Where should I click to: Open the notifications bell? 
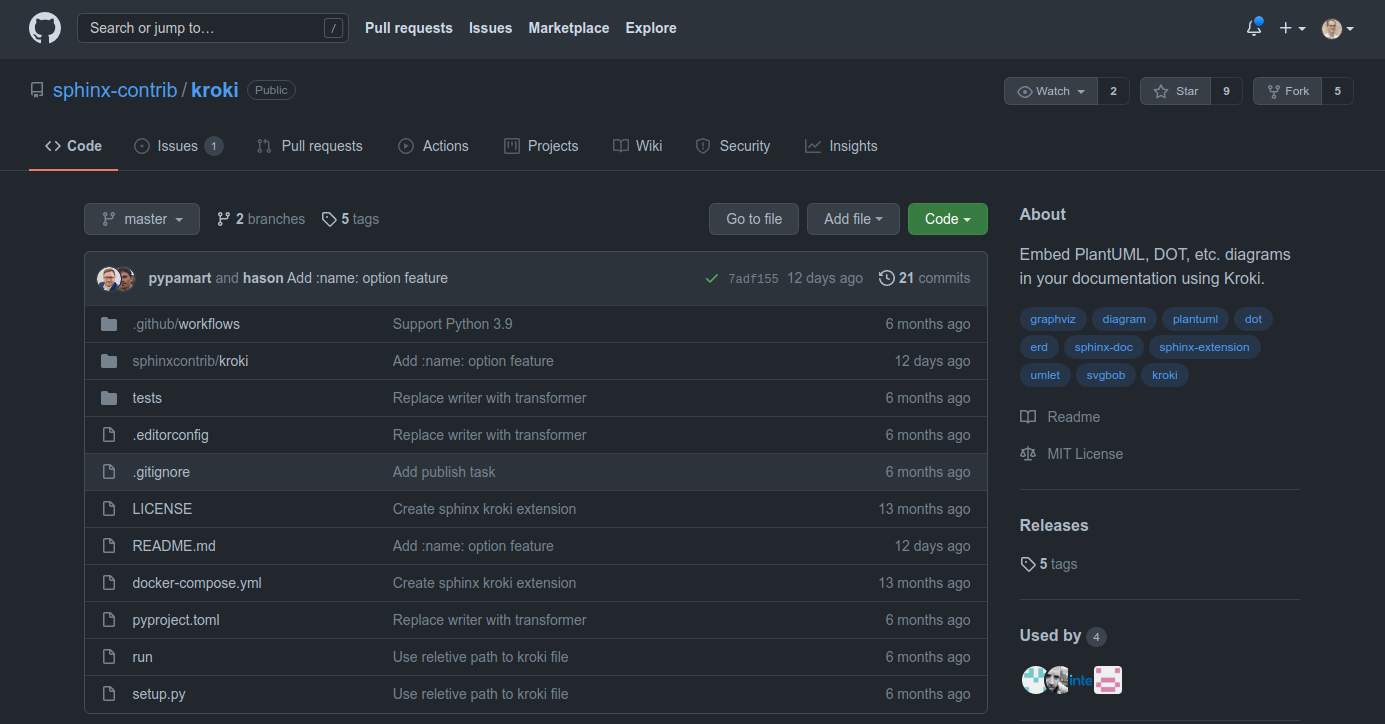[1253, 28]
